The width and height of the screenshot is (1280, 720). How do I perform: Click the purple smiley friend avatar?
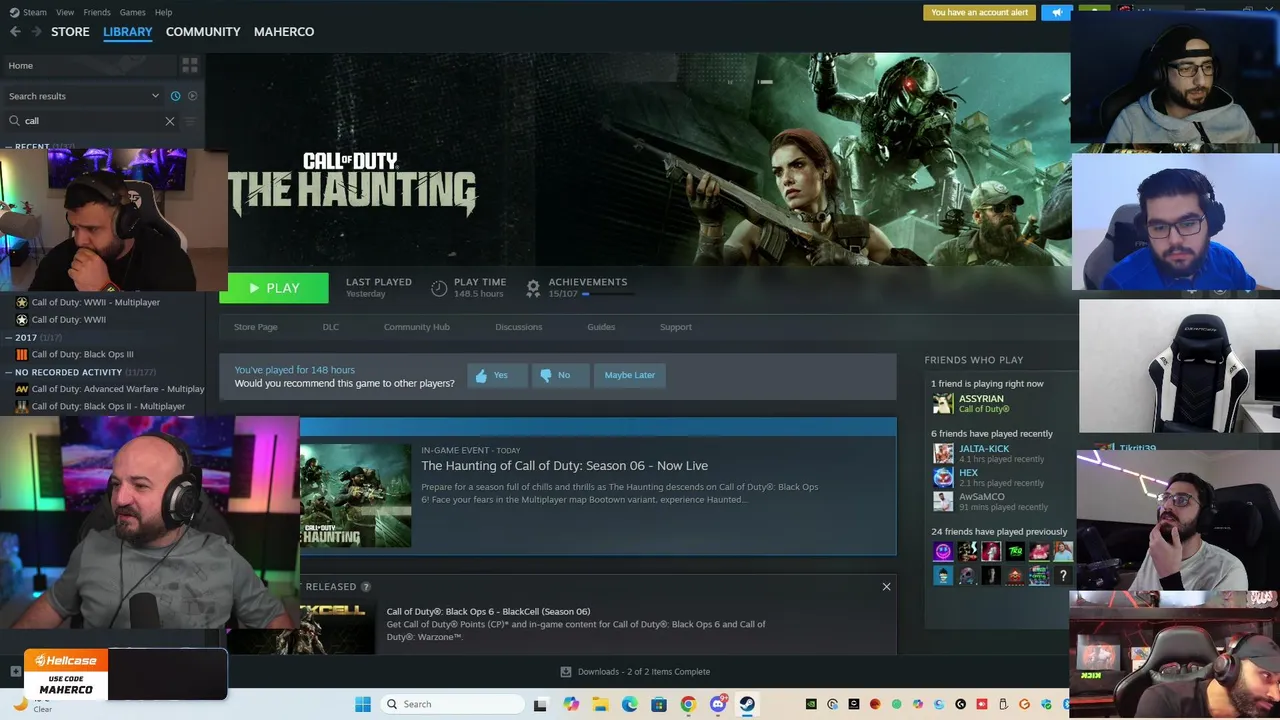(943, 551)
